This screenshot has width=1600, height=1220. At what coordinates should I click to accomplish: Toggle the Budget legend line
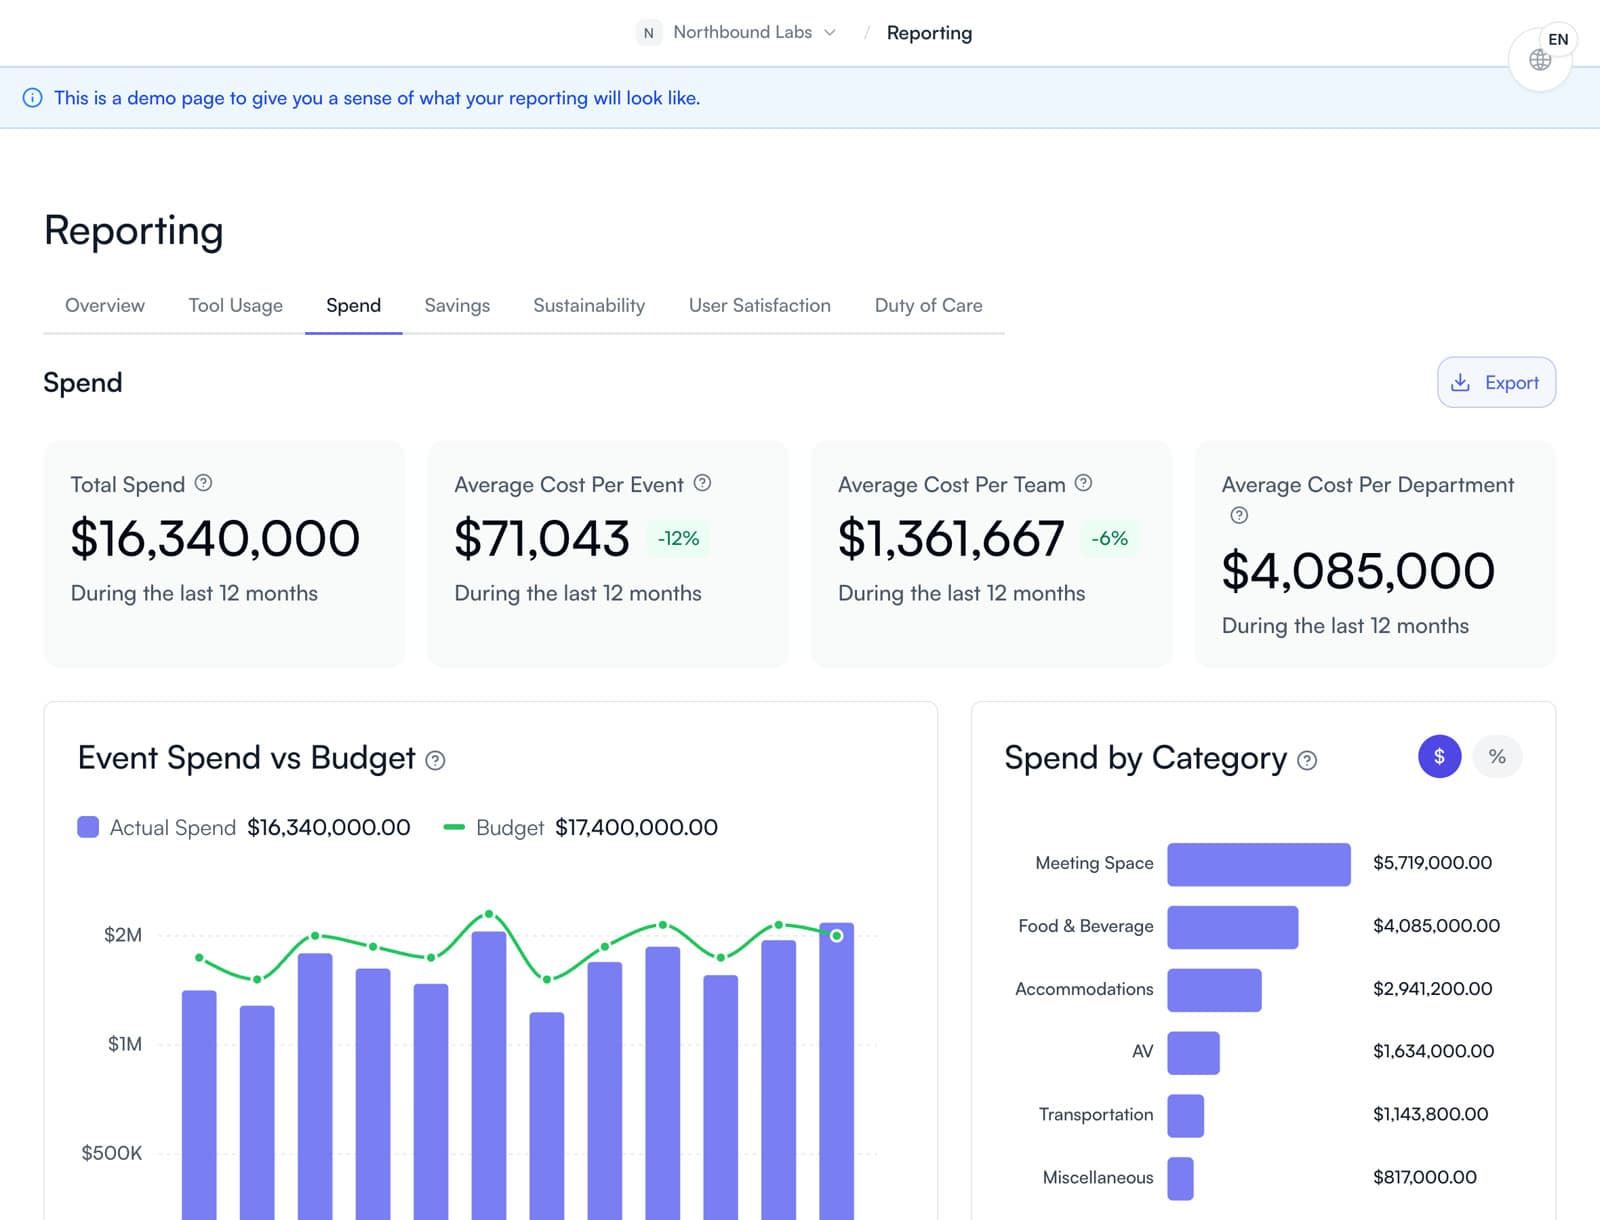point(454,827)
